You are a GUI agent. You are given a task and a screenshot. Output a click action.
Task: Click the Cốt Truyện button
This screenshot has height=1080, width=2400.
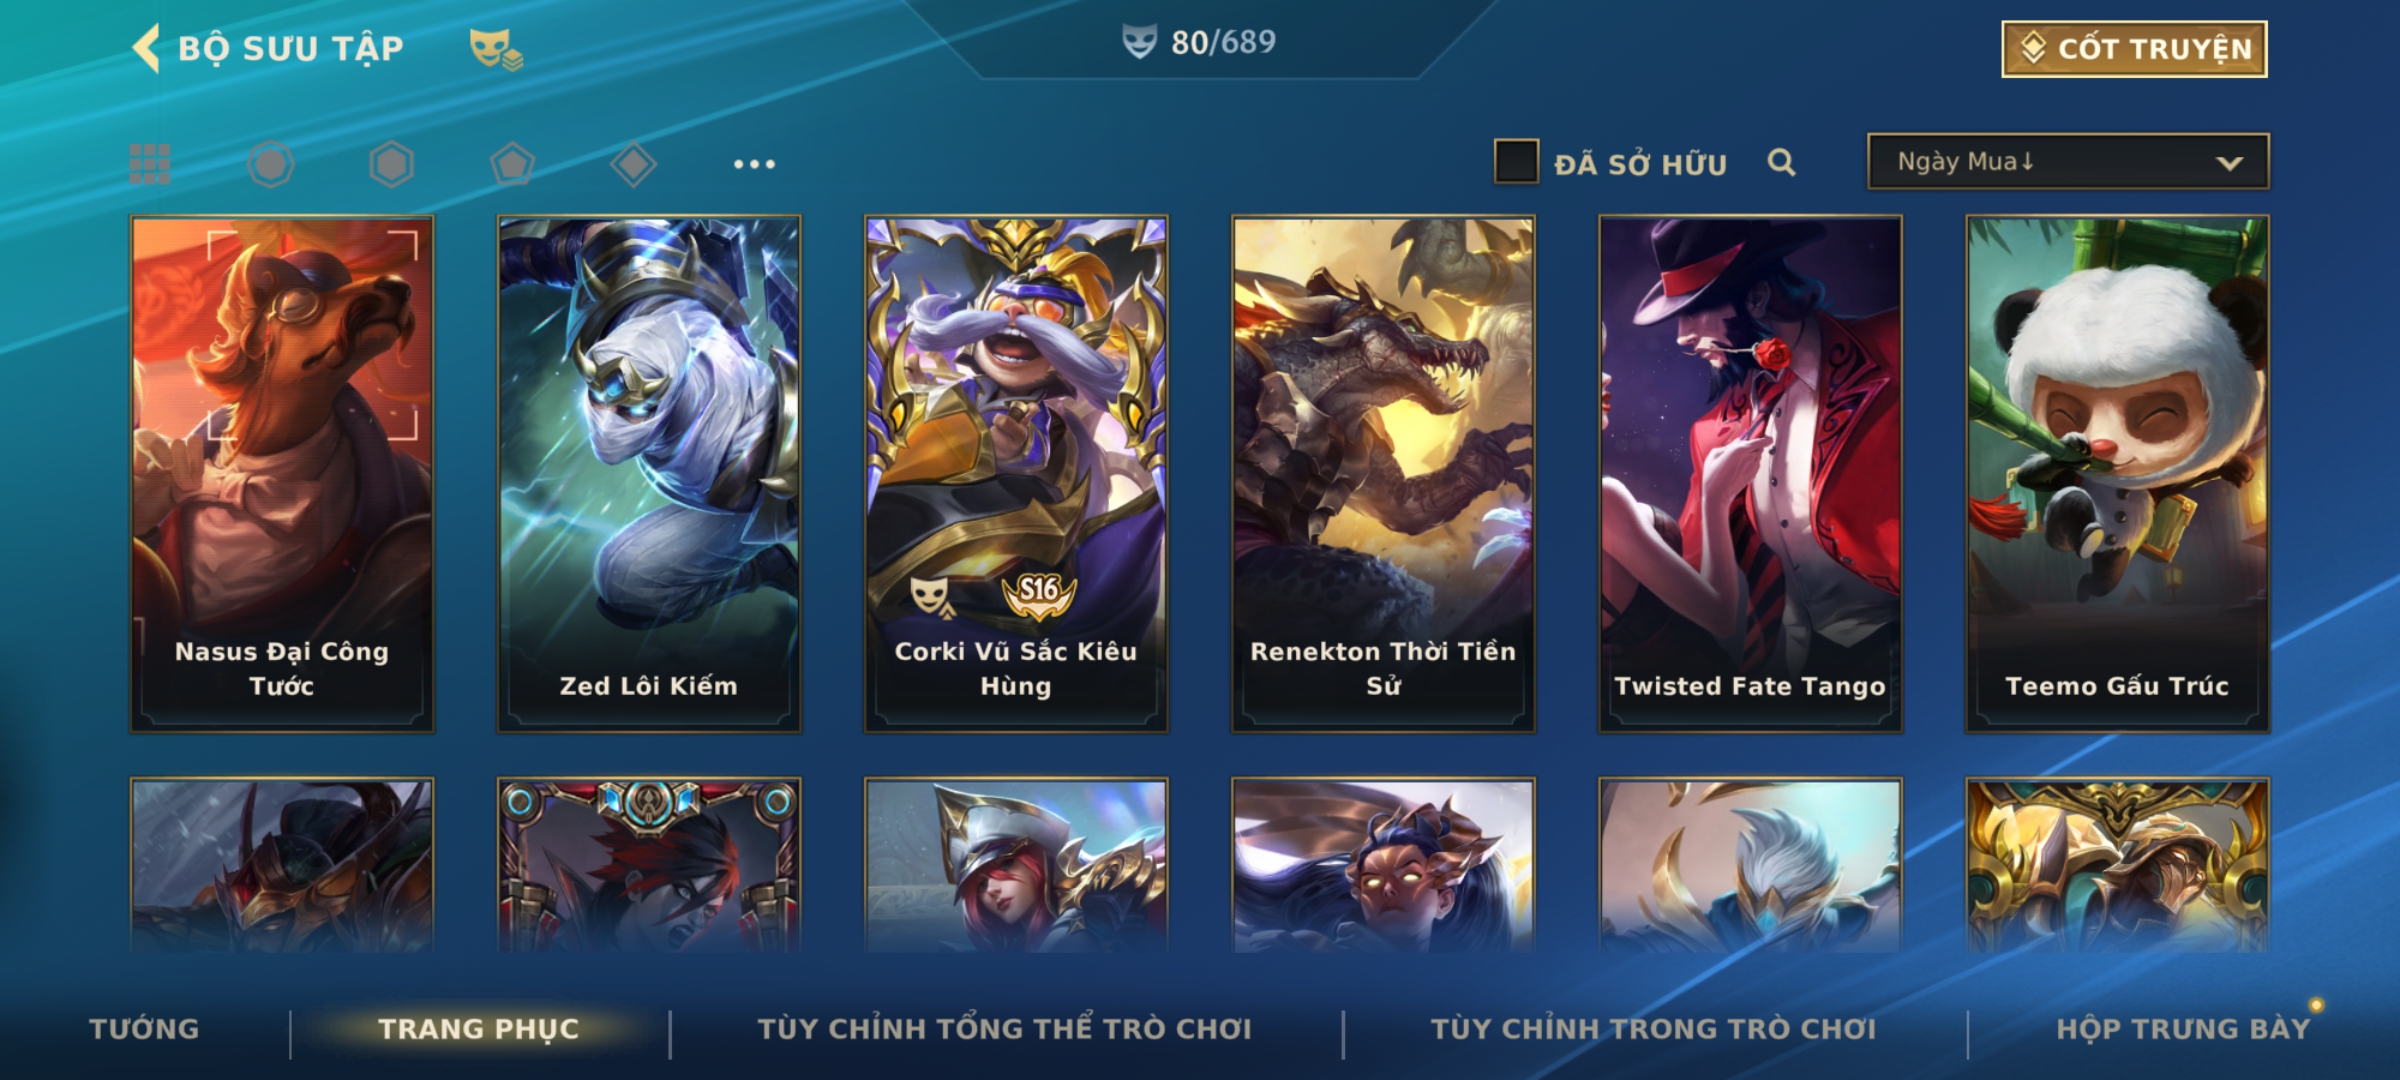pyautogui.click(x=2134, y=49)
